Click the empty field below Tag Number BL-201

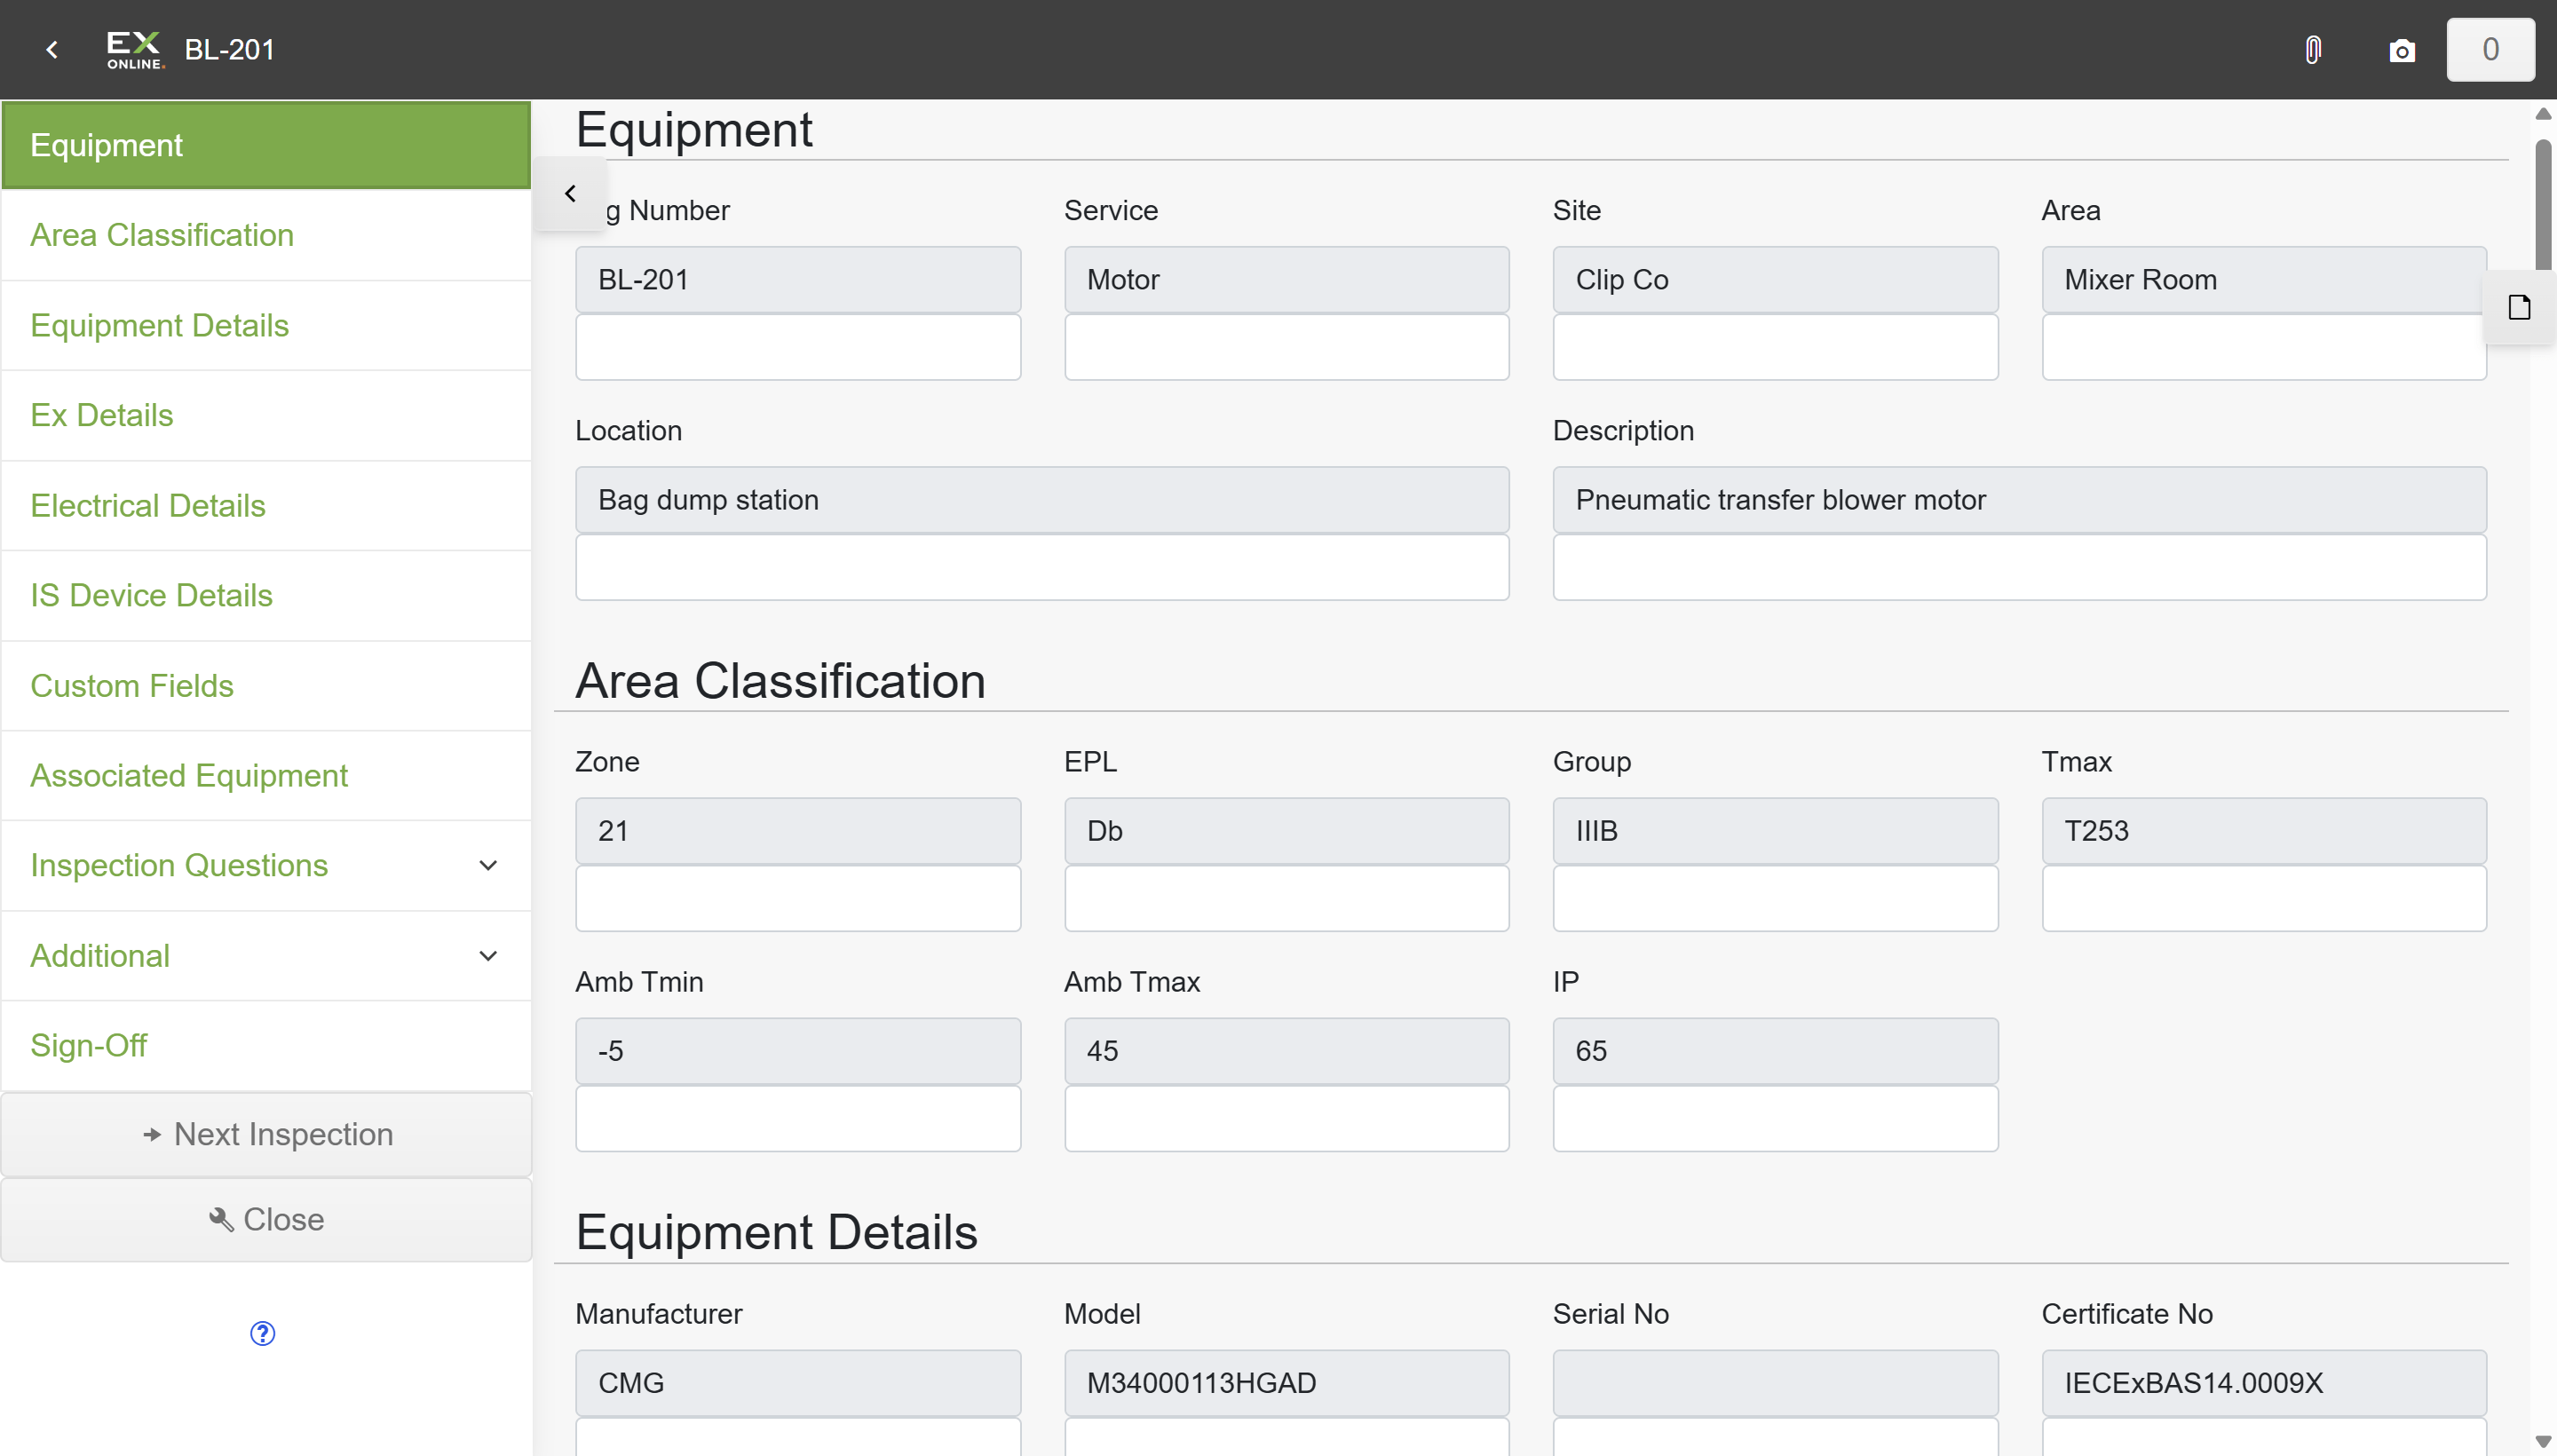tap(798, 347)
